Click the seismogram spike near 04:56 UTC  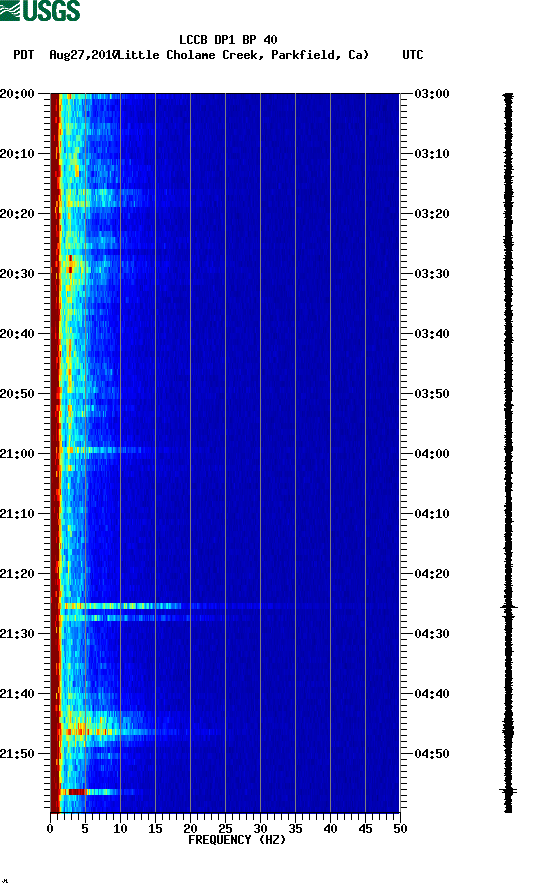[509, 790]
